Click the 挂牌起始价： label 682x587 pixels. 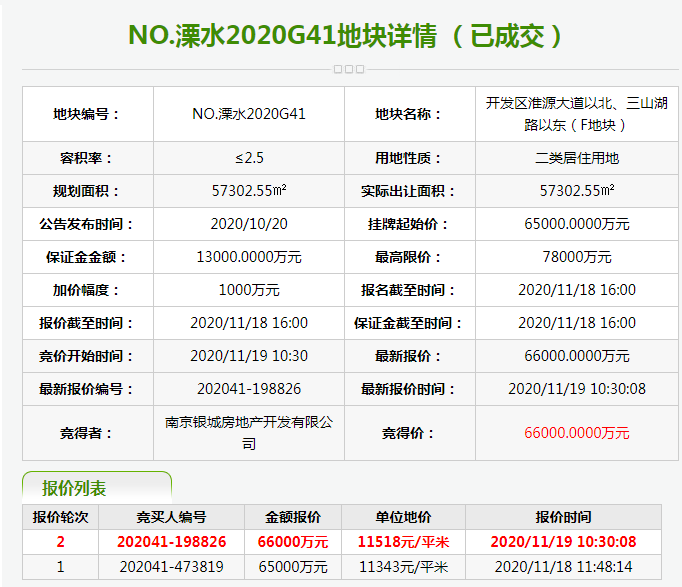[x=408, y=224]
